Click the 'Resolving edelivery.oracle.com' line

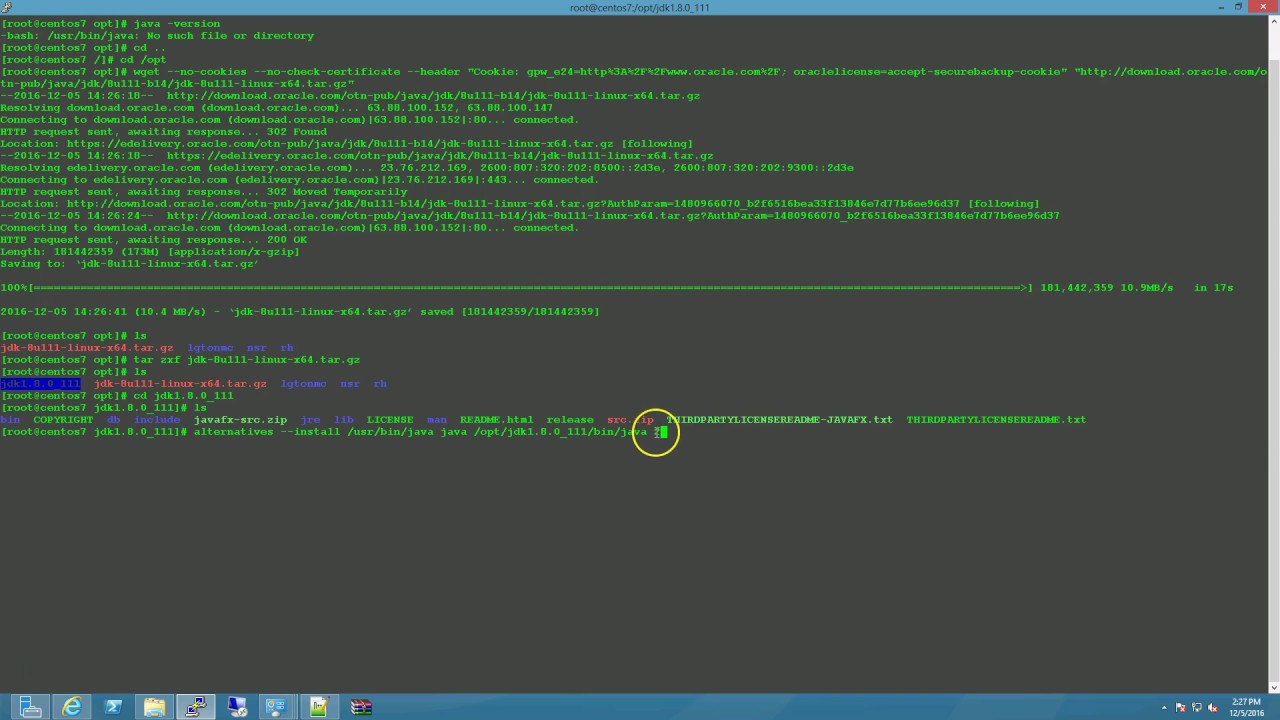point(427,168)
